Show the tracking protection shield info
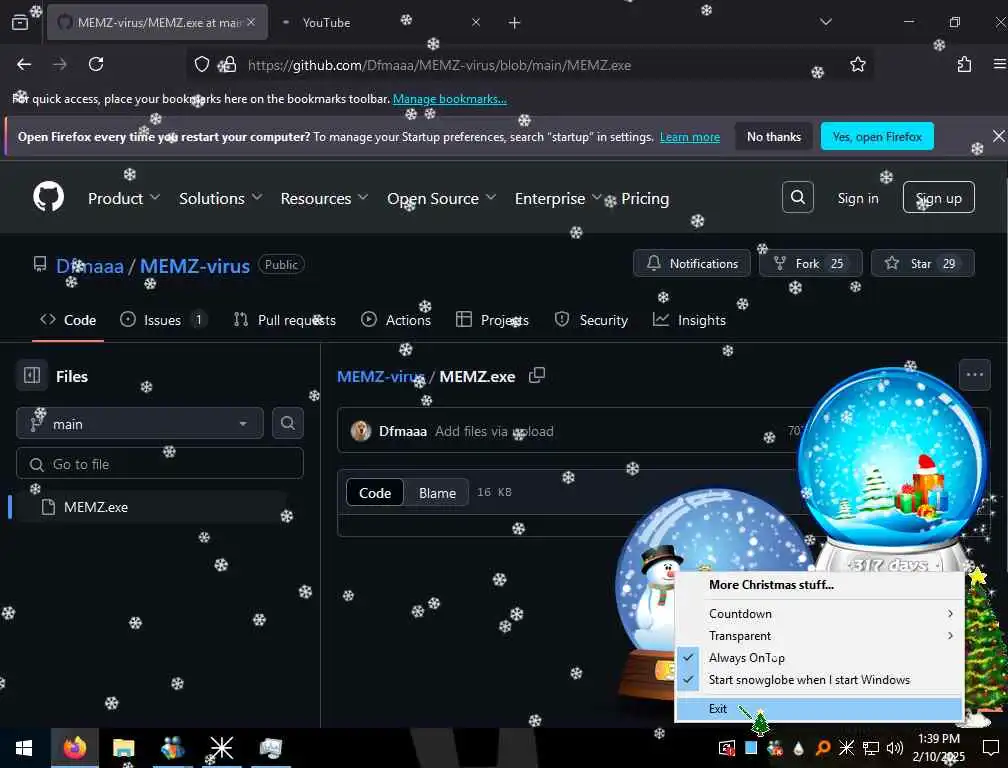This screenshot has width=1008, height=768. click(x=202, y=64)
